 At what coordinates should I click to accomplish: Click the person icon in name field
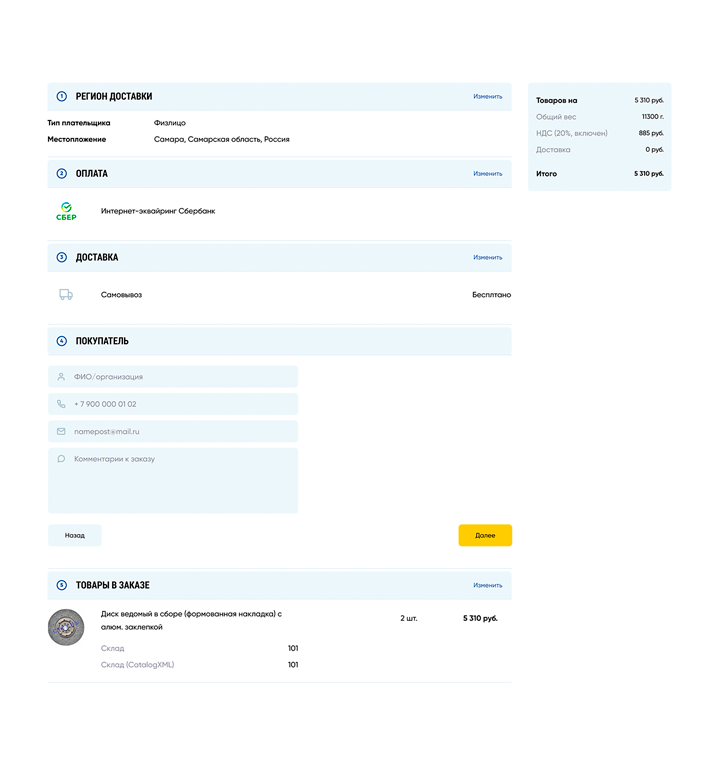pos(61,377)
